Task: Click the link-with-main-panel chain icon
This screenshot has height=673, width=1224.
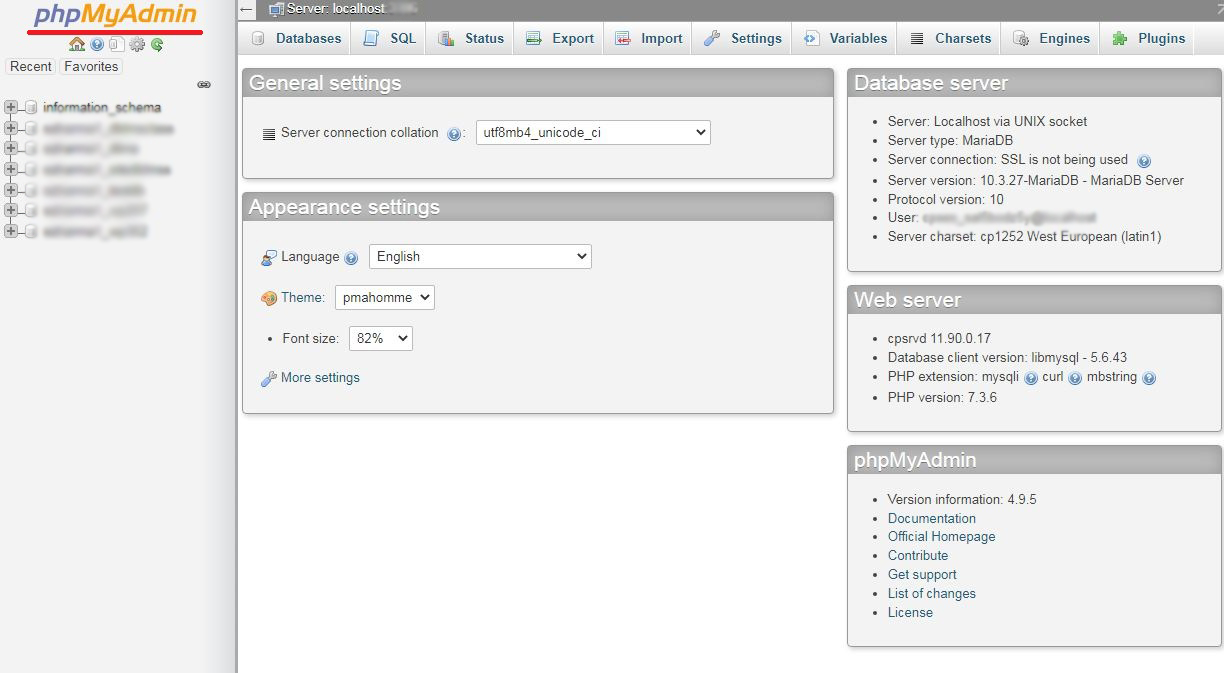Action: tap(204, 85)
